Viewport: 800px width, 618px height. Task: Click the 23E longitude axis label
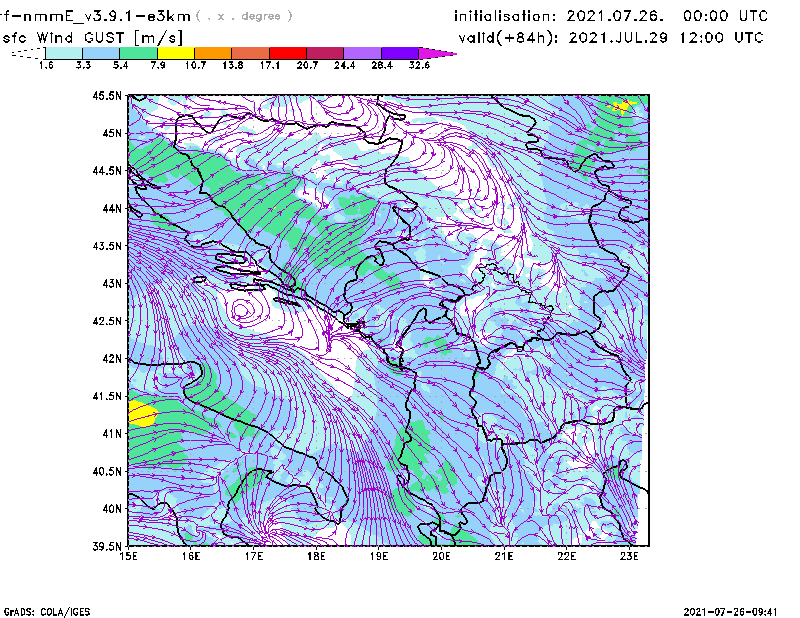[x=629, y=556]
